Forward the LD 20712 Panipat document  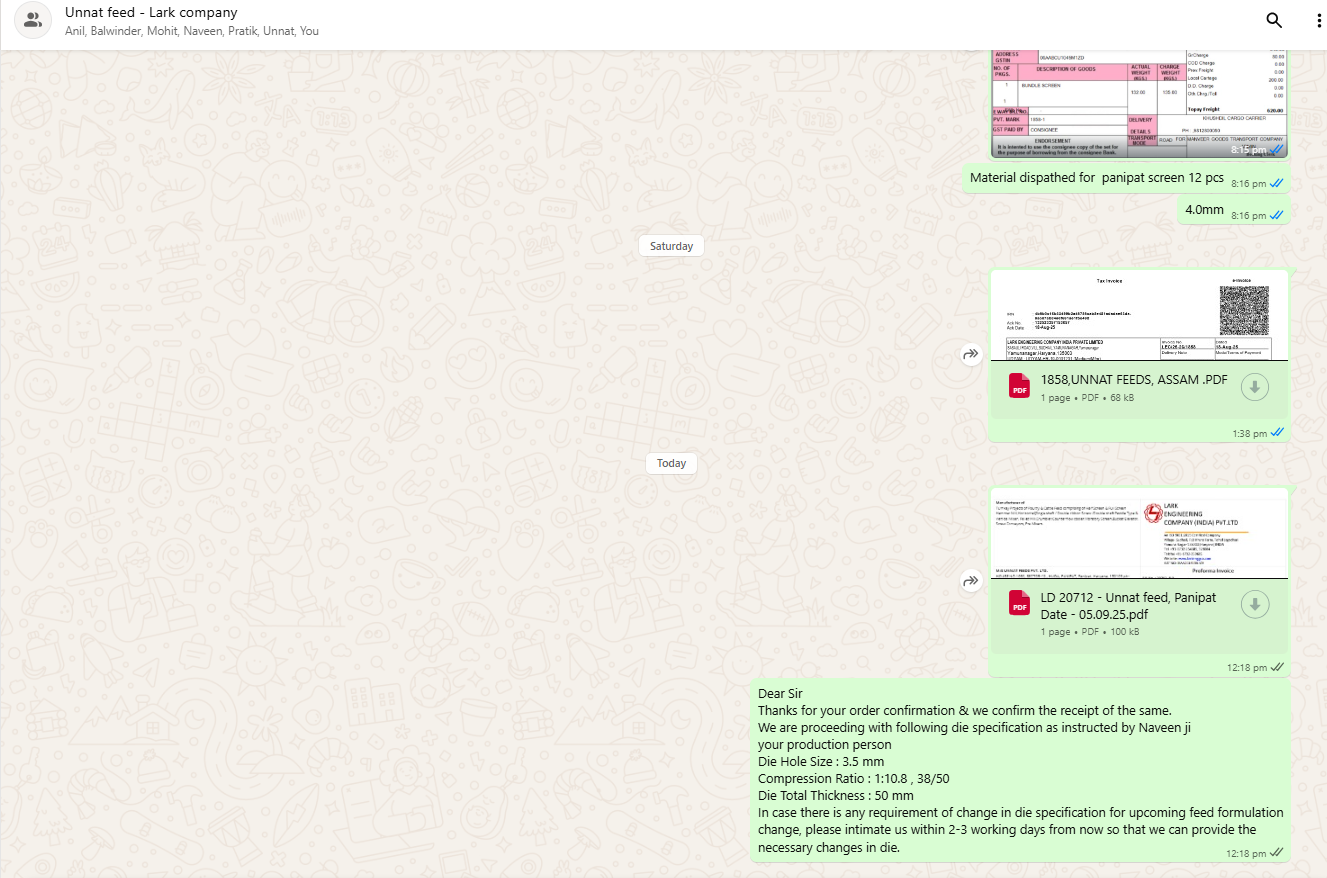pos(970,581)
